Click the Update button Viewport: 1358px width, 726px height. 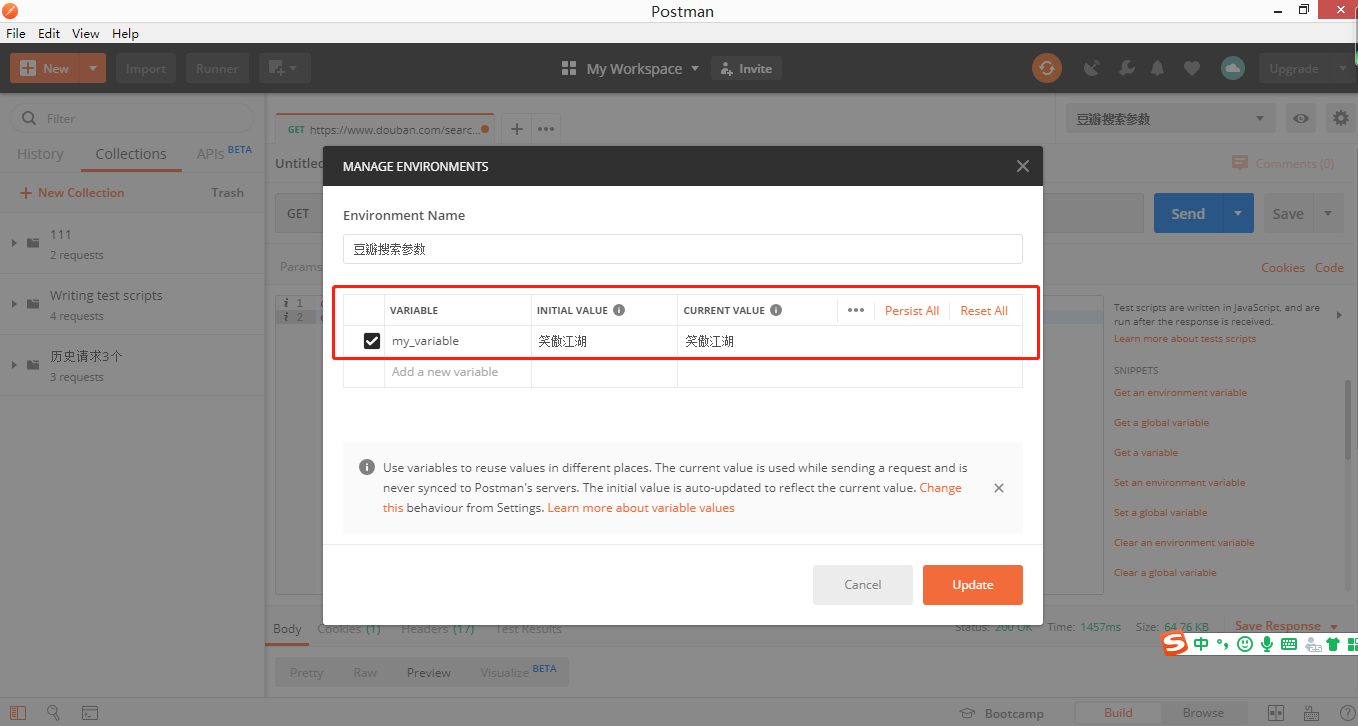coord(973,585)
